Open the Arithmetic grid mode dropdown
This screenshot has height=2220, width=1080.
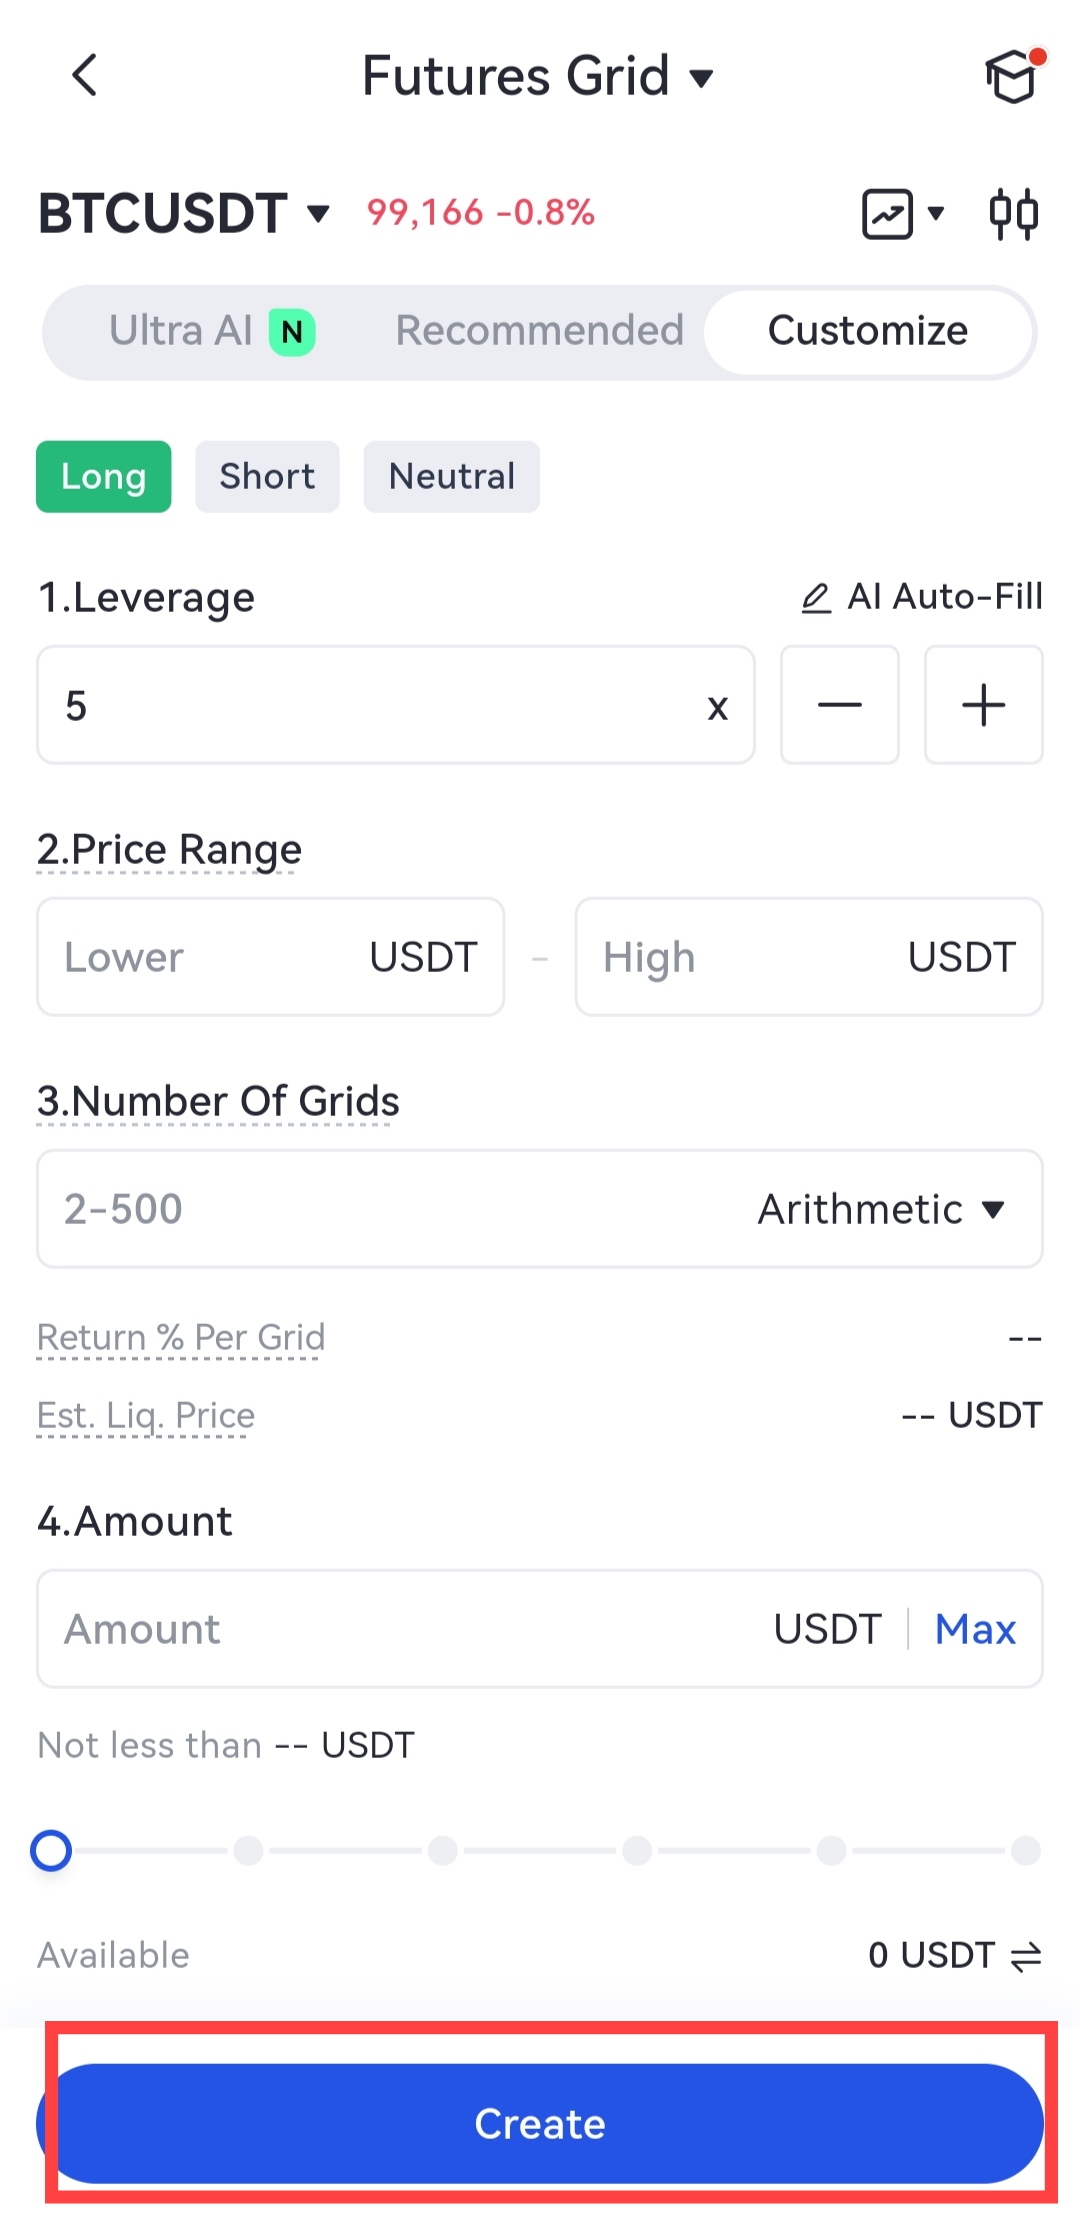[880, 1209]
